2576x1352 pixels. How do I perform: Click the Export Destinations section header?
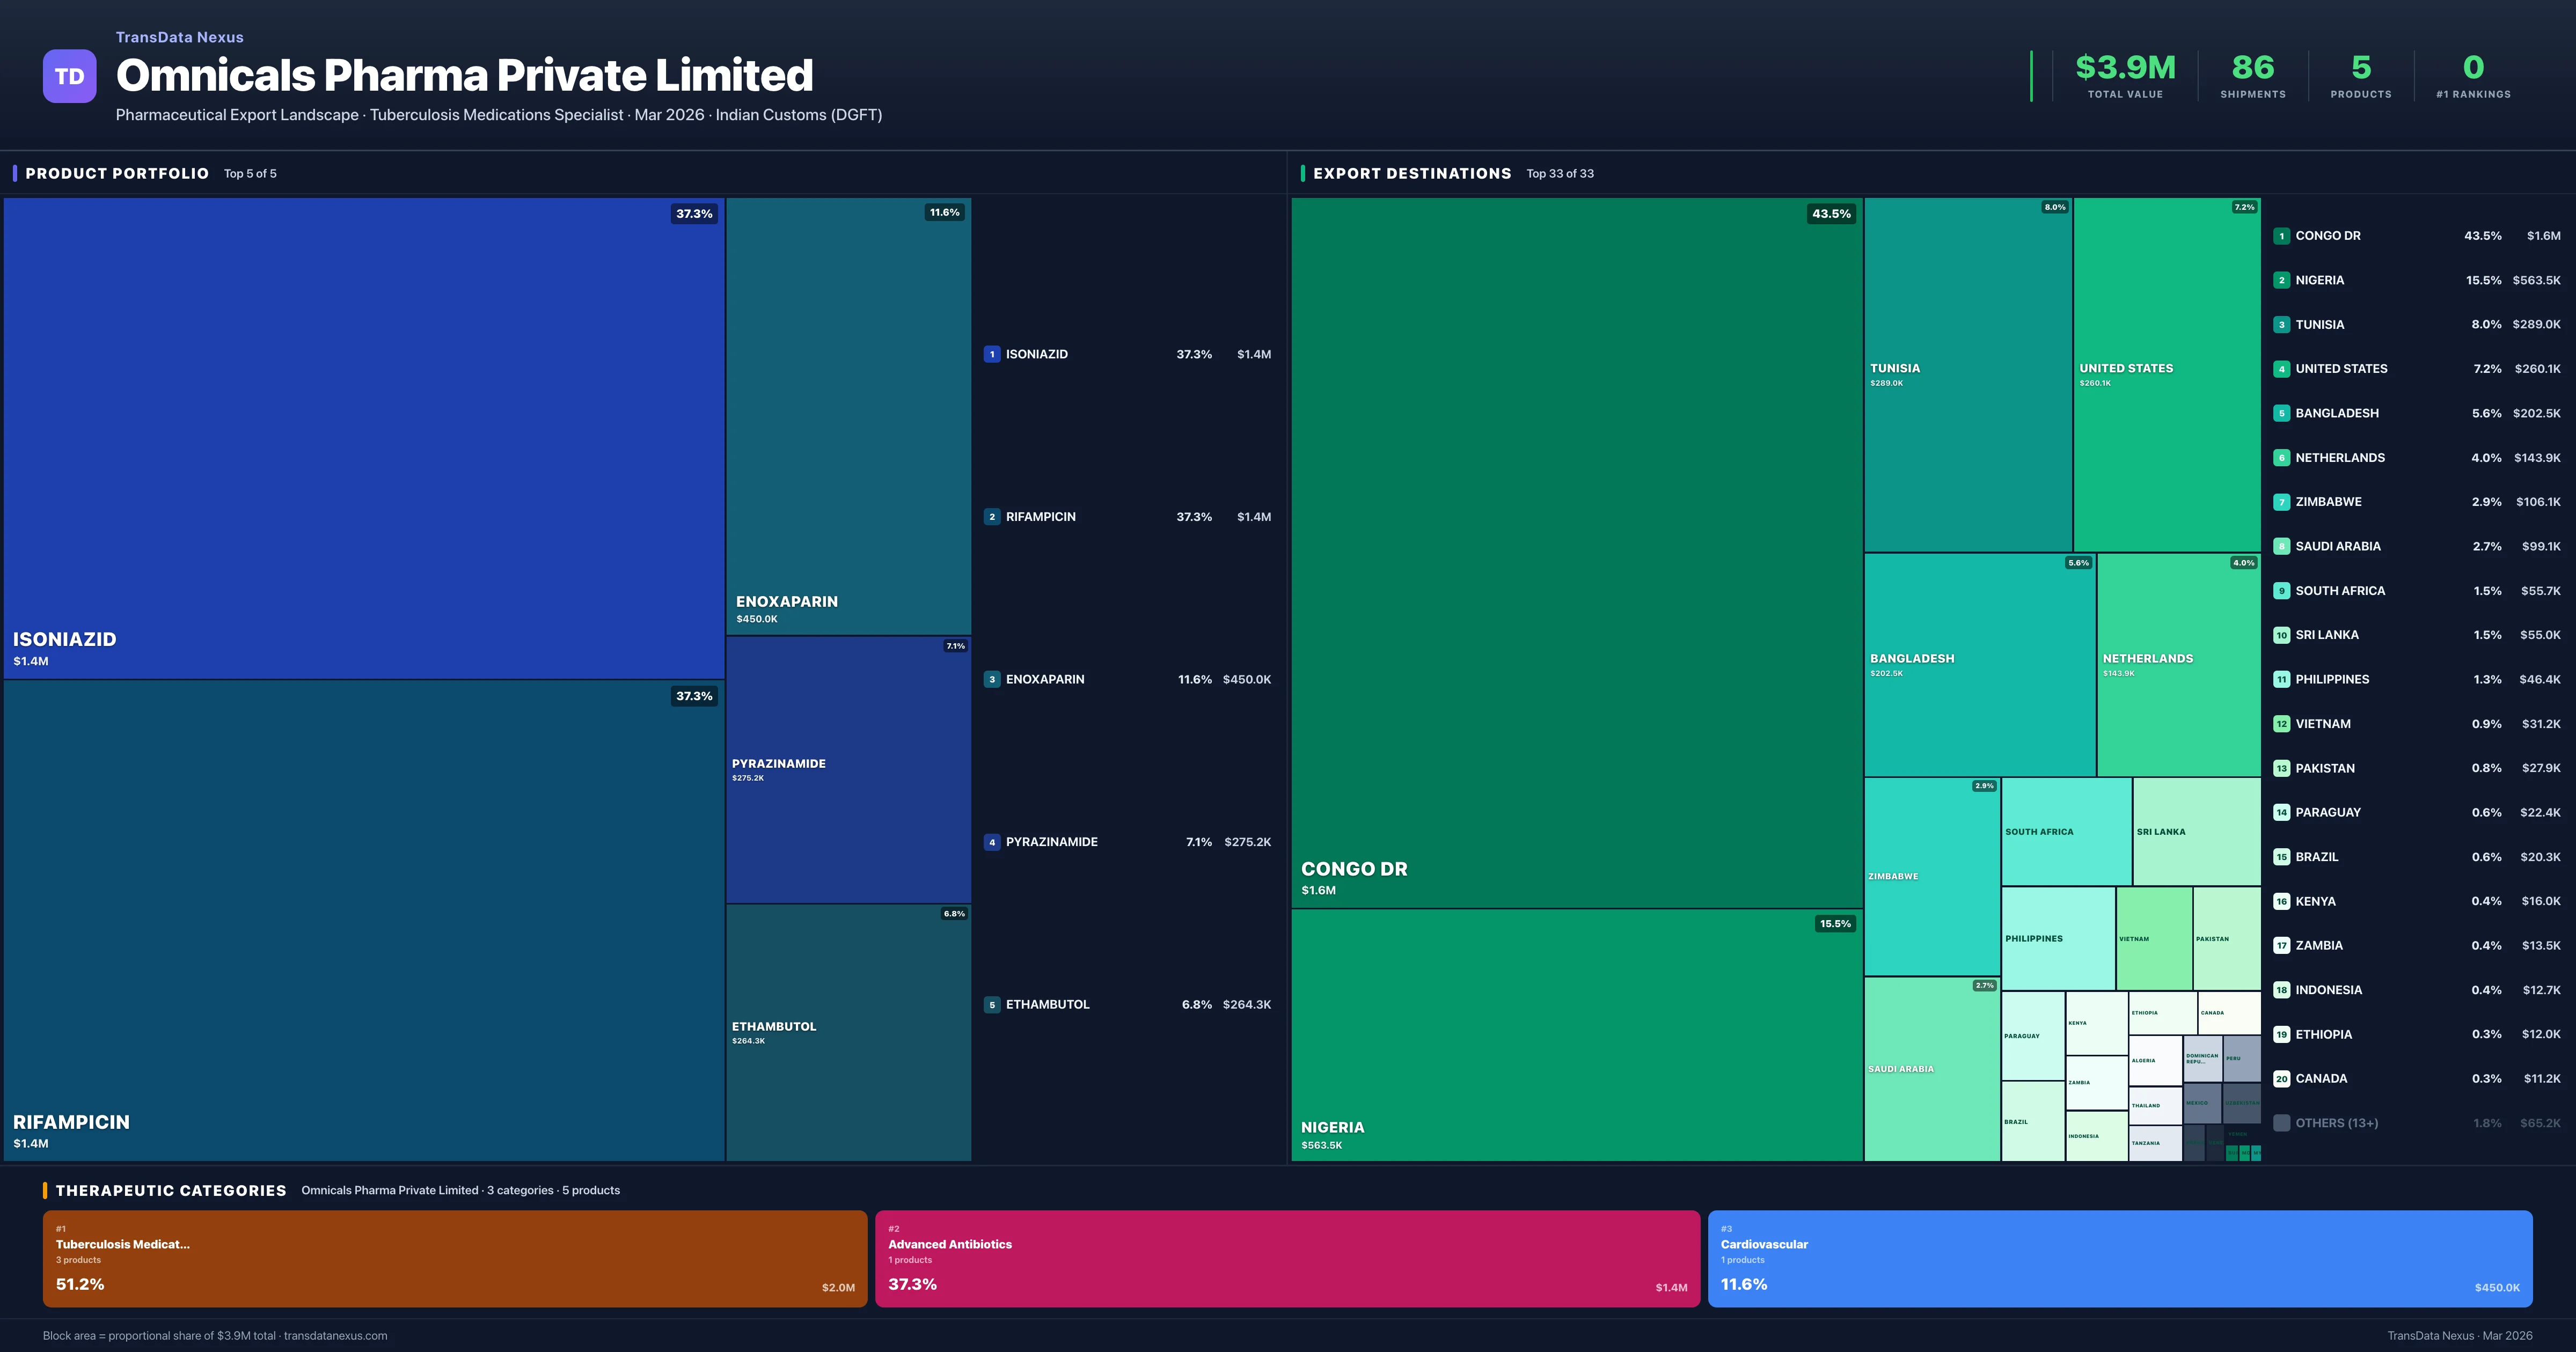pyautogui.click(x=1411, y=173)
